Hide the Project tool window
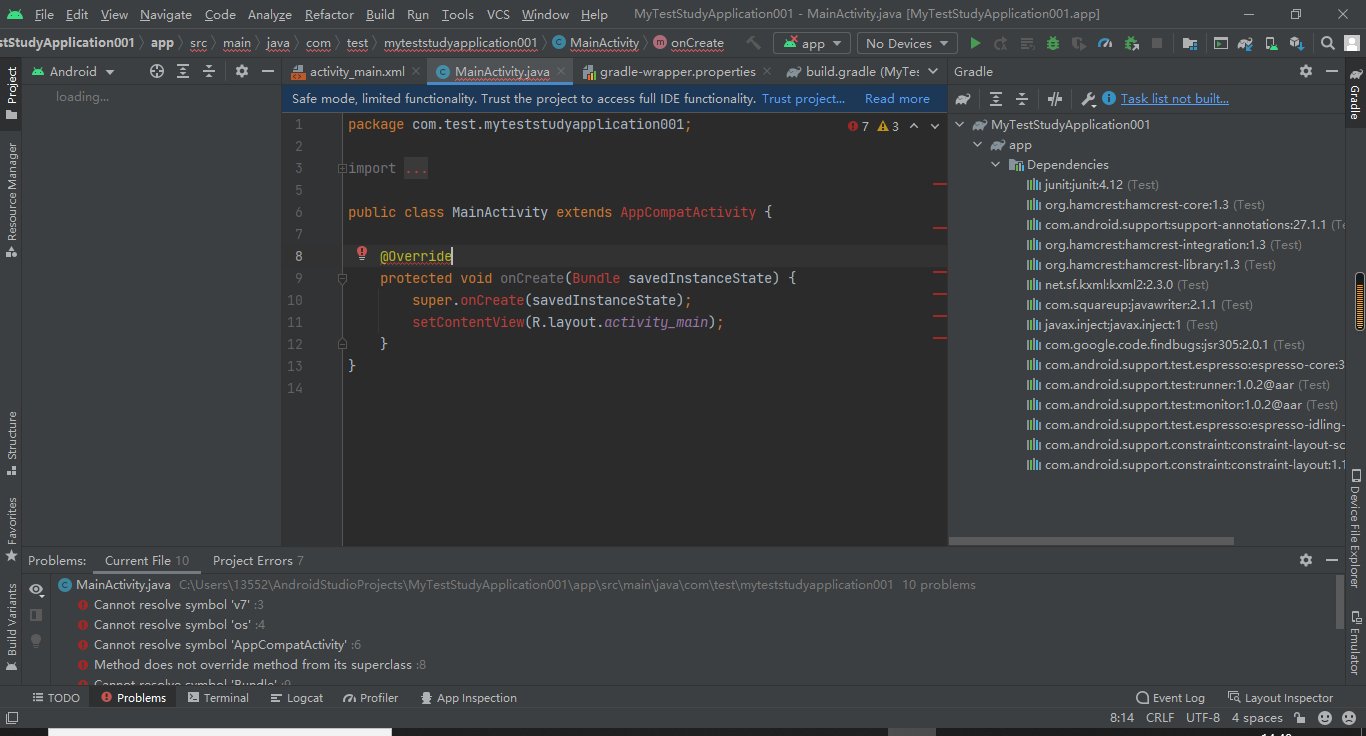The image size is (1366, 736). (x=267, y=71)
